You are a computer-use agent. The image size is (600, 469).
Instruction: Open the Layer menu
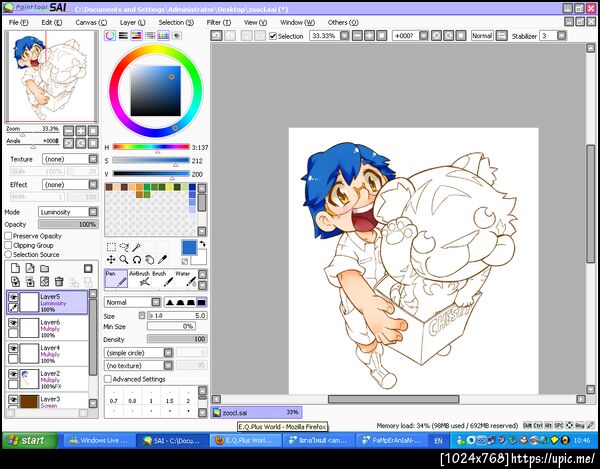(133, 23)
